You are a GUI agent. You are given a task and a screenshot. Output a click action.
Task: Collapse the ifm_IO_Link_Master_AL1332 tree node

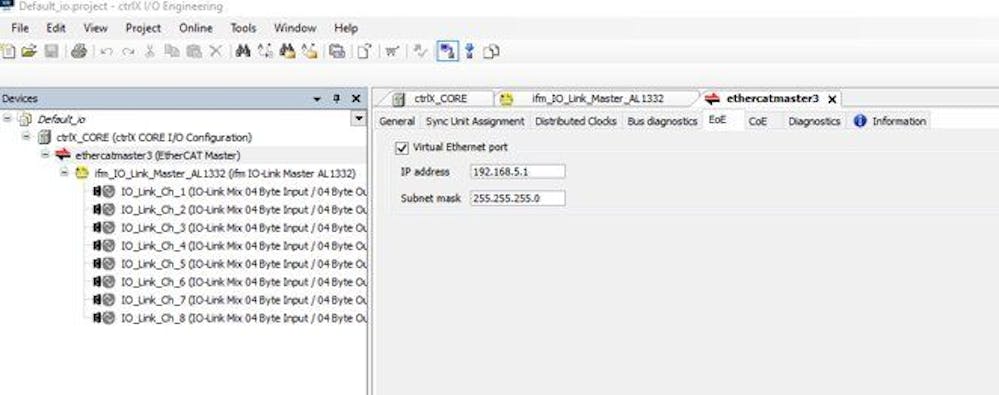(64, 173)
